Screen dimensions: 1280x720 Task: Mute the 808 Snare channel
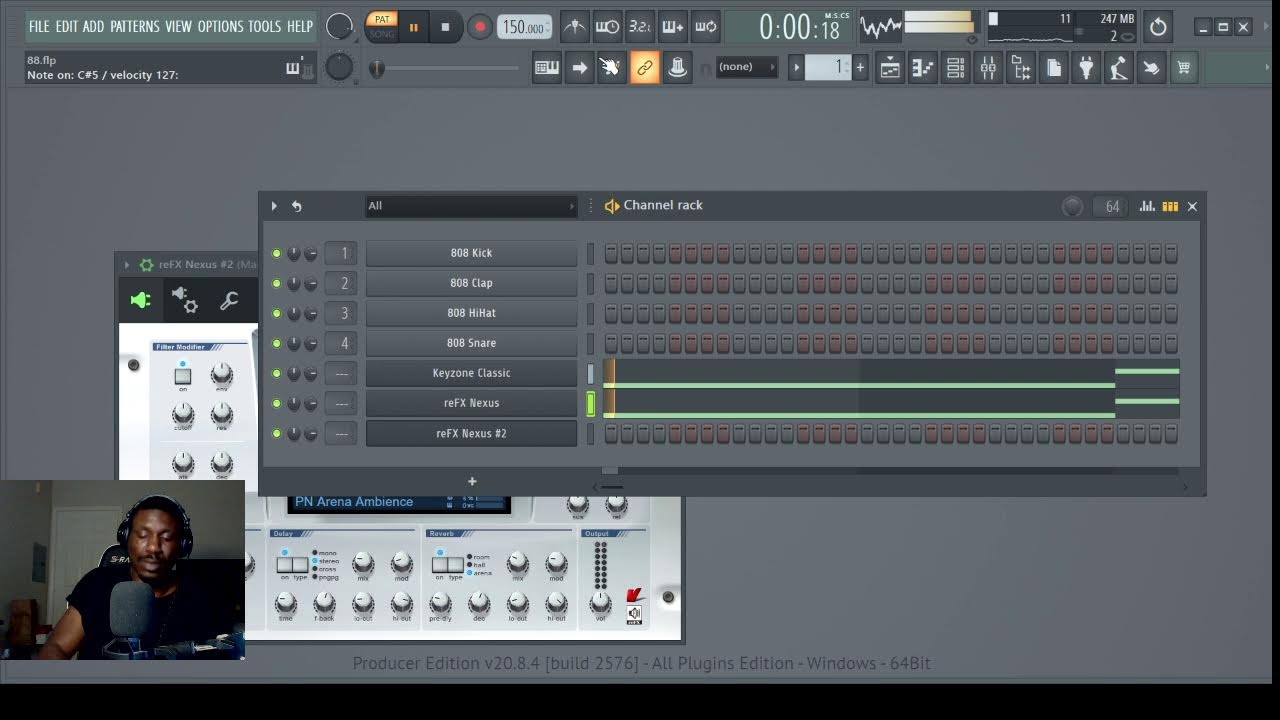[x=277, y=344]
